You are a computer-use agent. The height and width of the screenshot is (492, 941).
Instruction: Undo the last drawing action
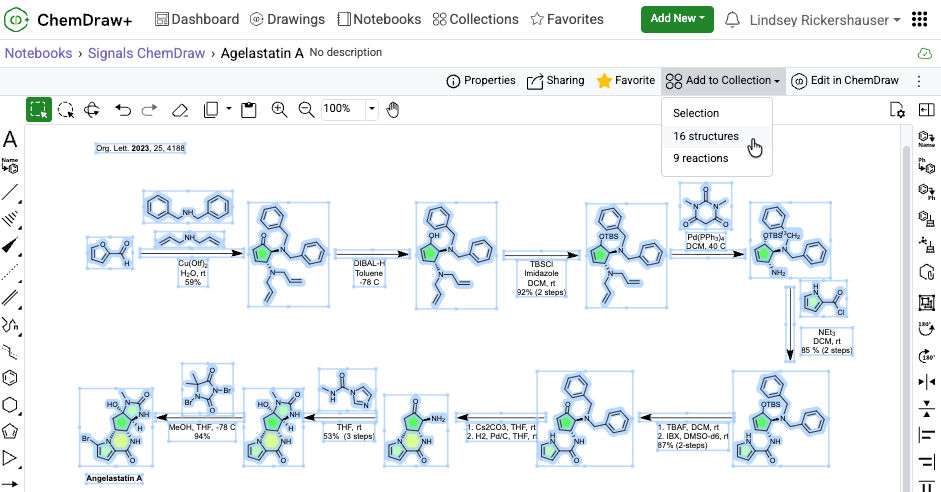[123, 110]
